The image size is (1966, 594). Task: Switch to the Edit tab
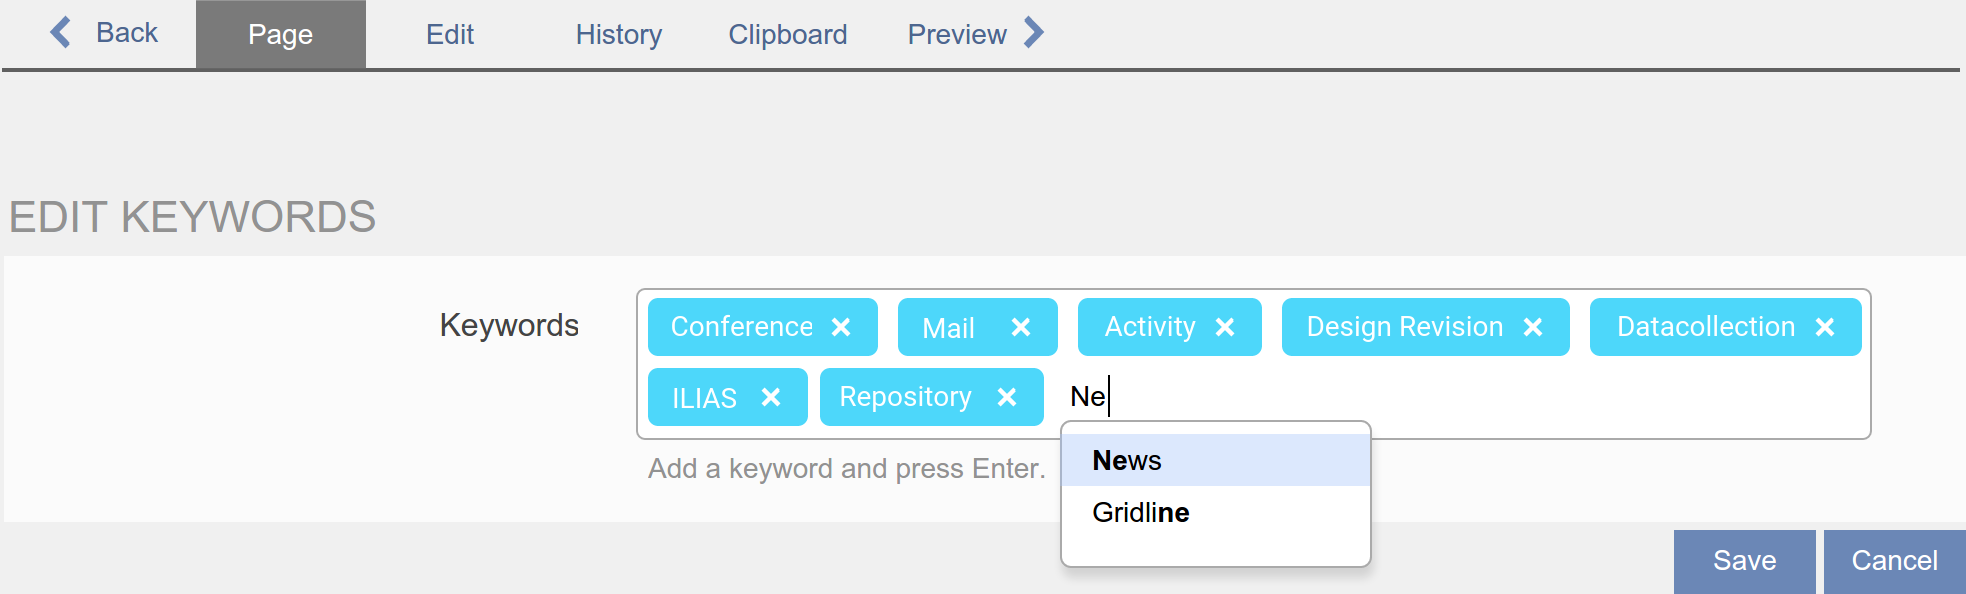pos(449,35)
